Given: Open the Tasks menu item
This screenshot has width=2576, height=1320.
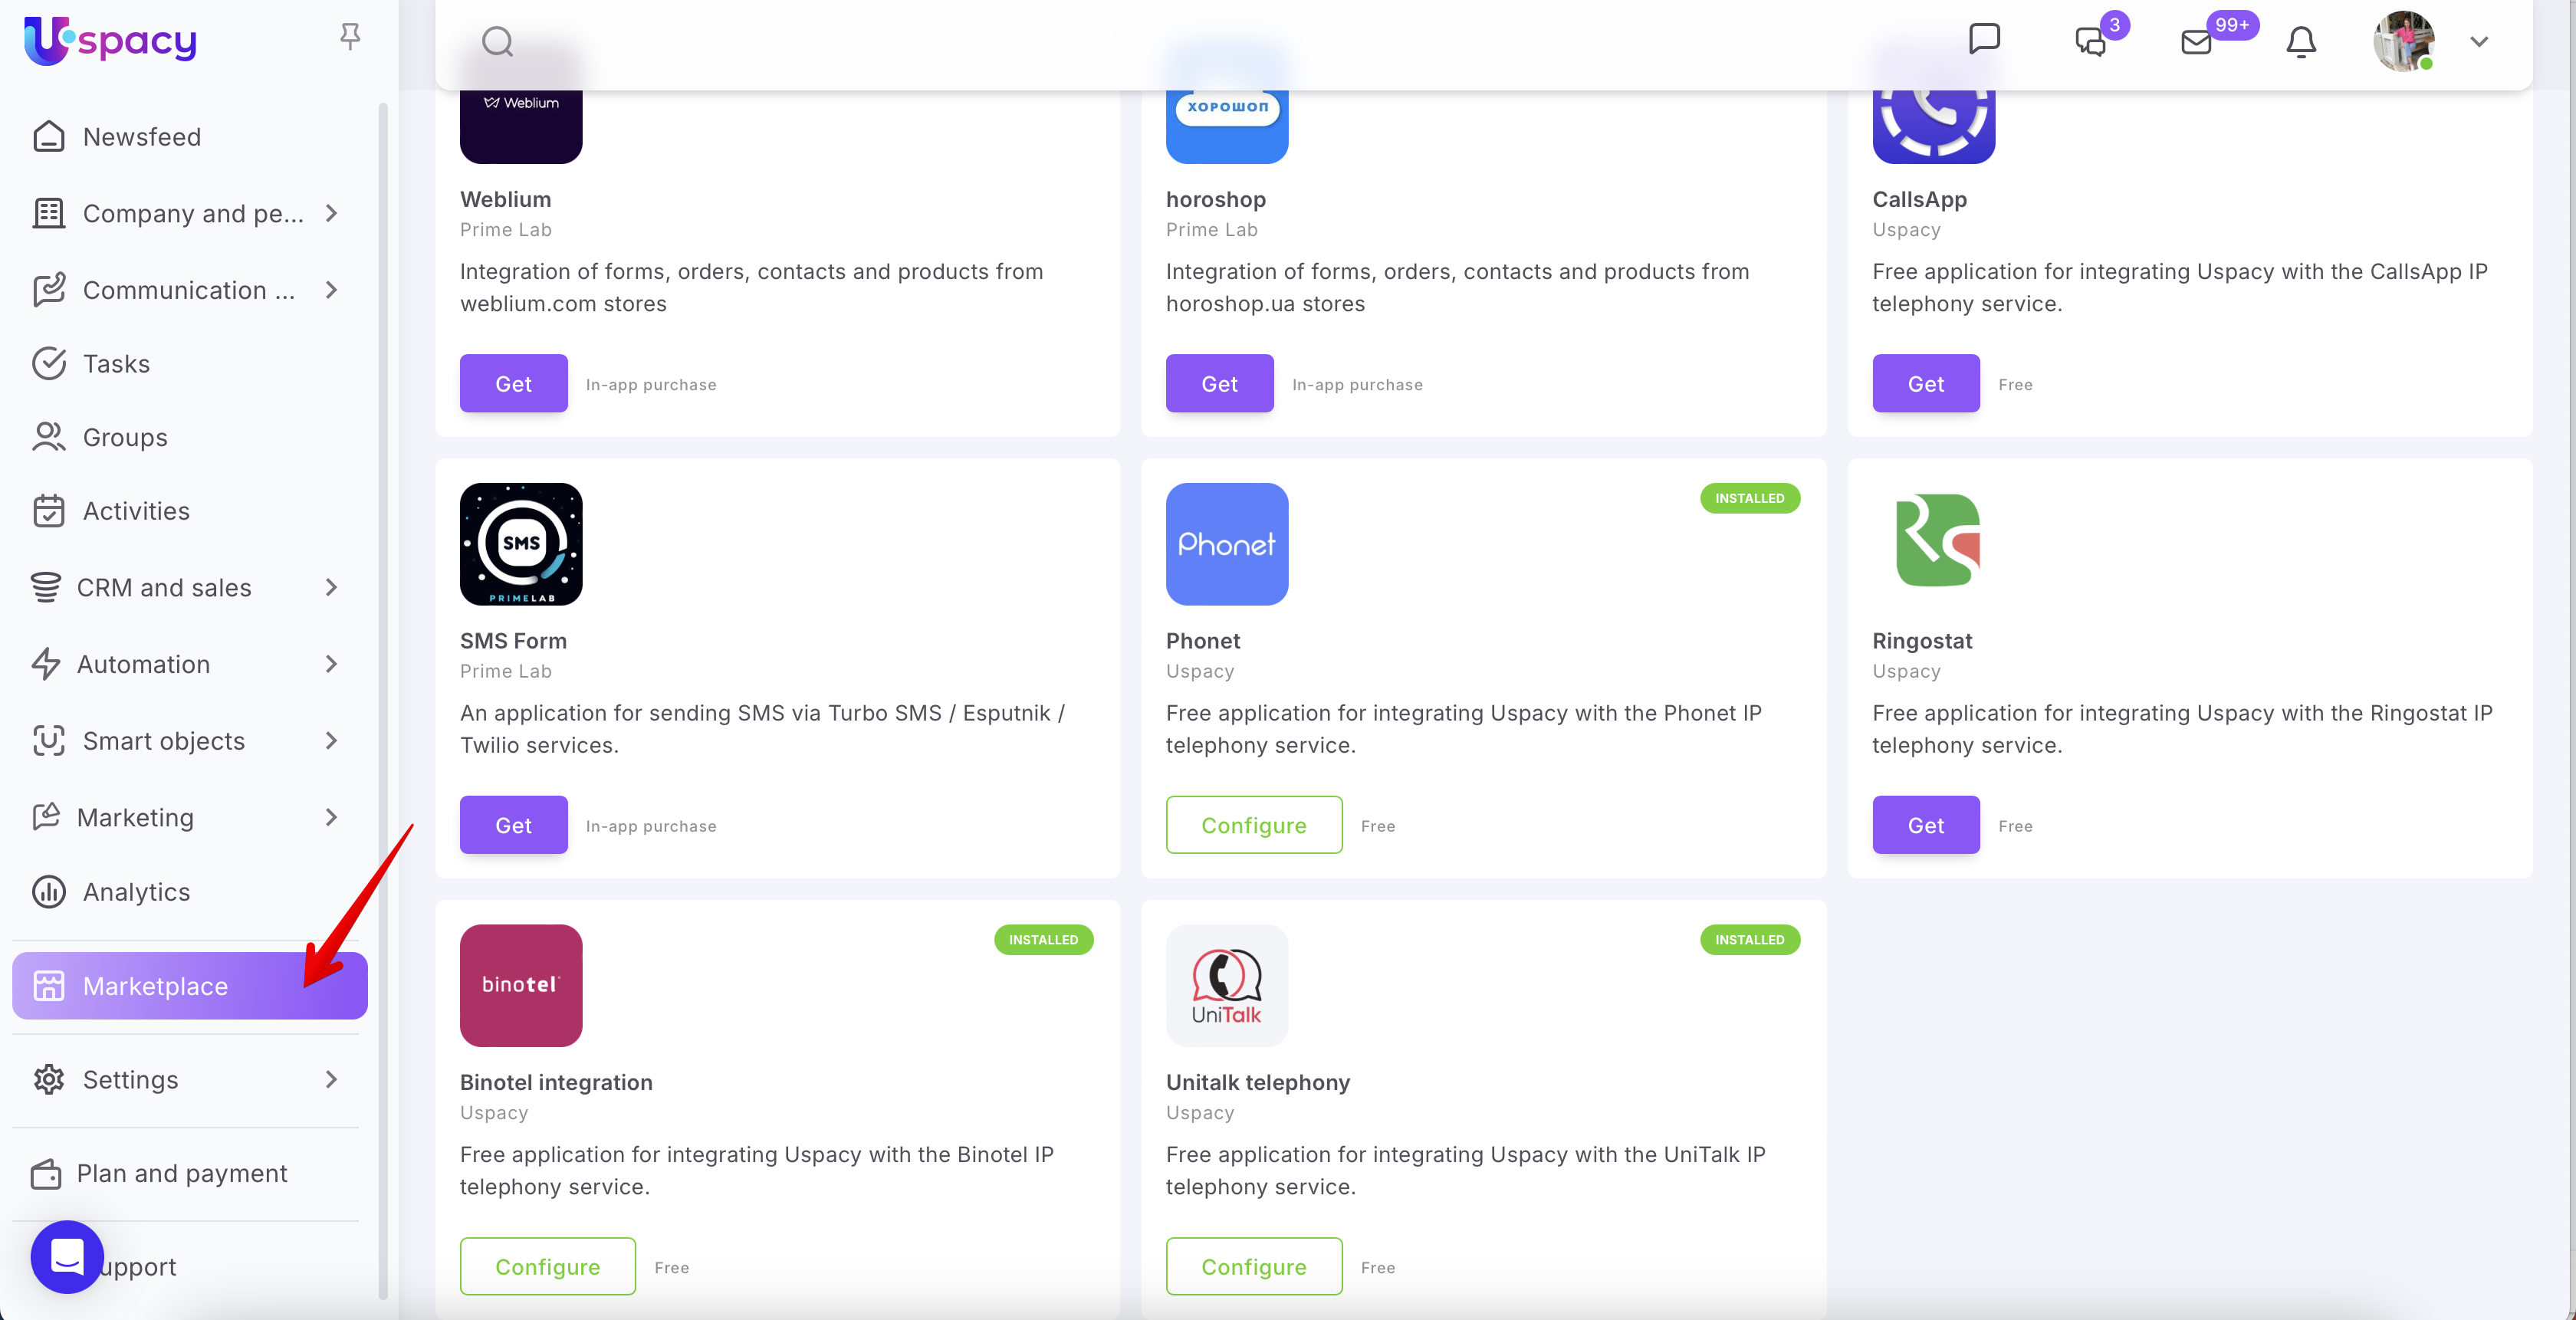Looking at the screenshot, I should click(116, 364).
